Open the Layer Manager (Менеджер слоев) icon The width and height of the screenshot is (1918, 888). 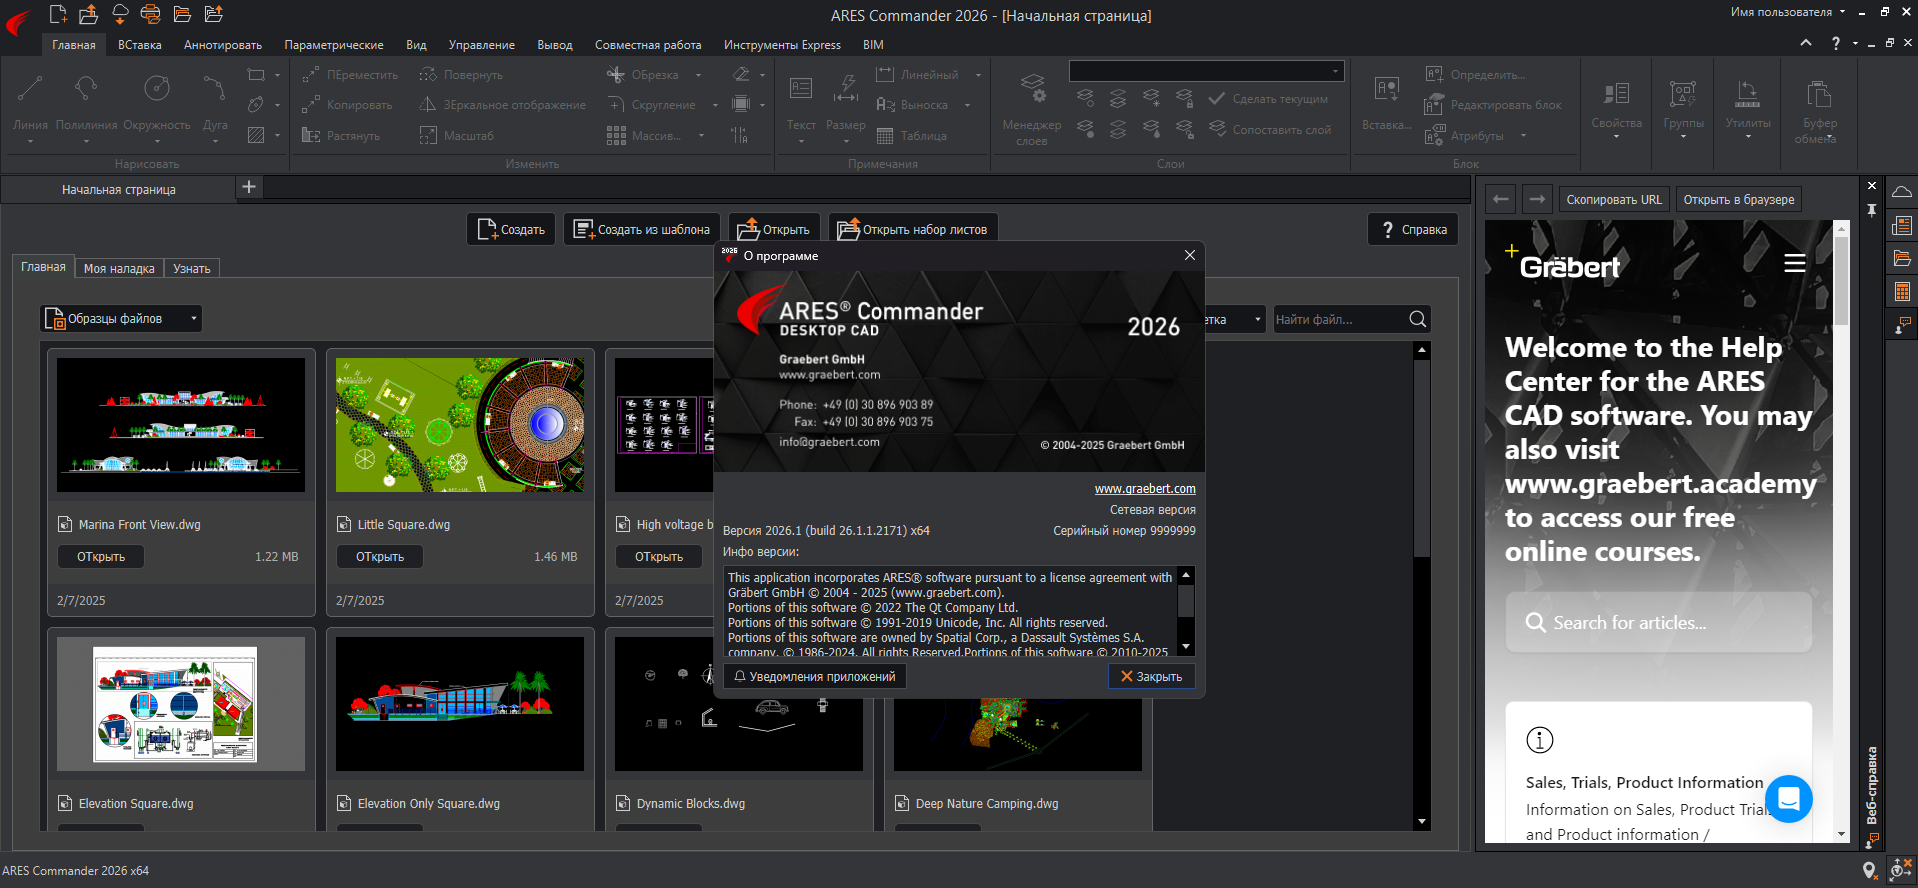[1032, 90]
